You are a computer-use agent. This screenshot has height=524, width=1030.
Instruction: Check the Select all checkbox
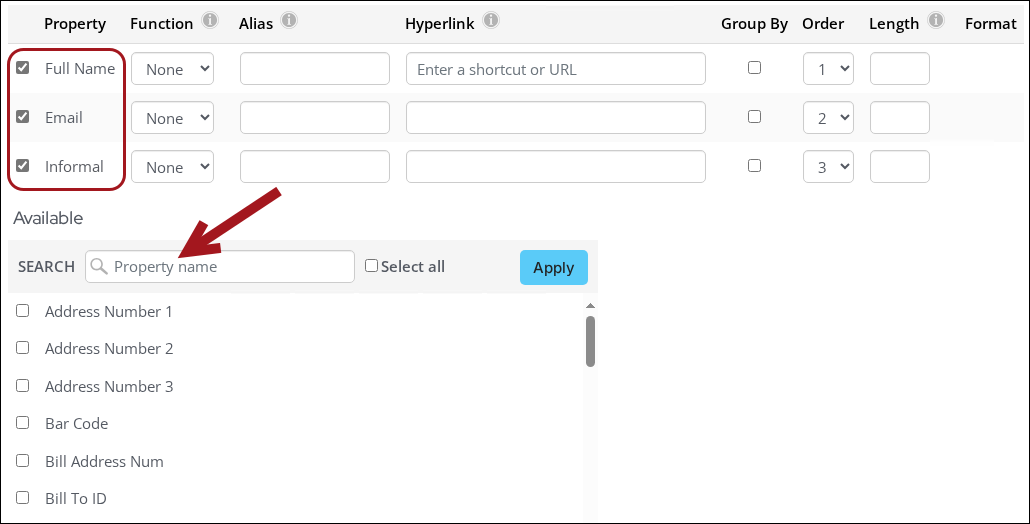pos(372,266)
